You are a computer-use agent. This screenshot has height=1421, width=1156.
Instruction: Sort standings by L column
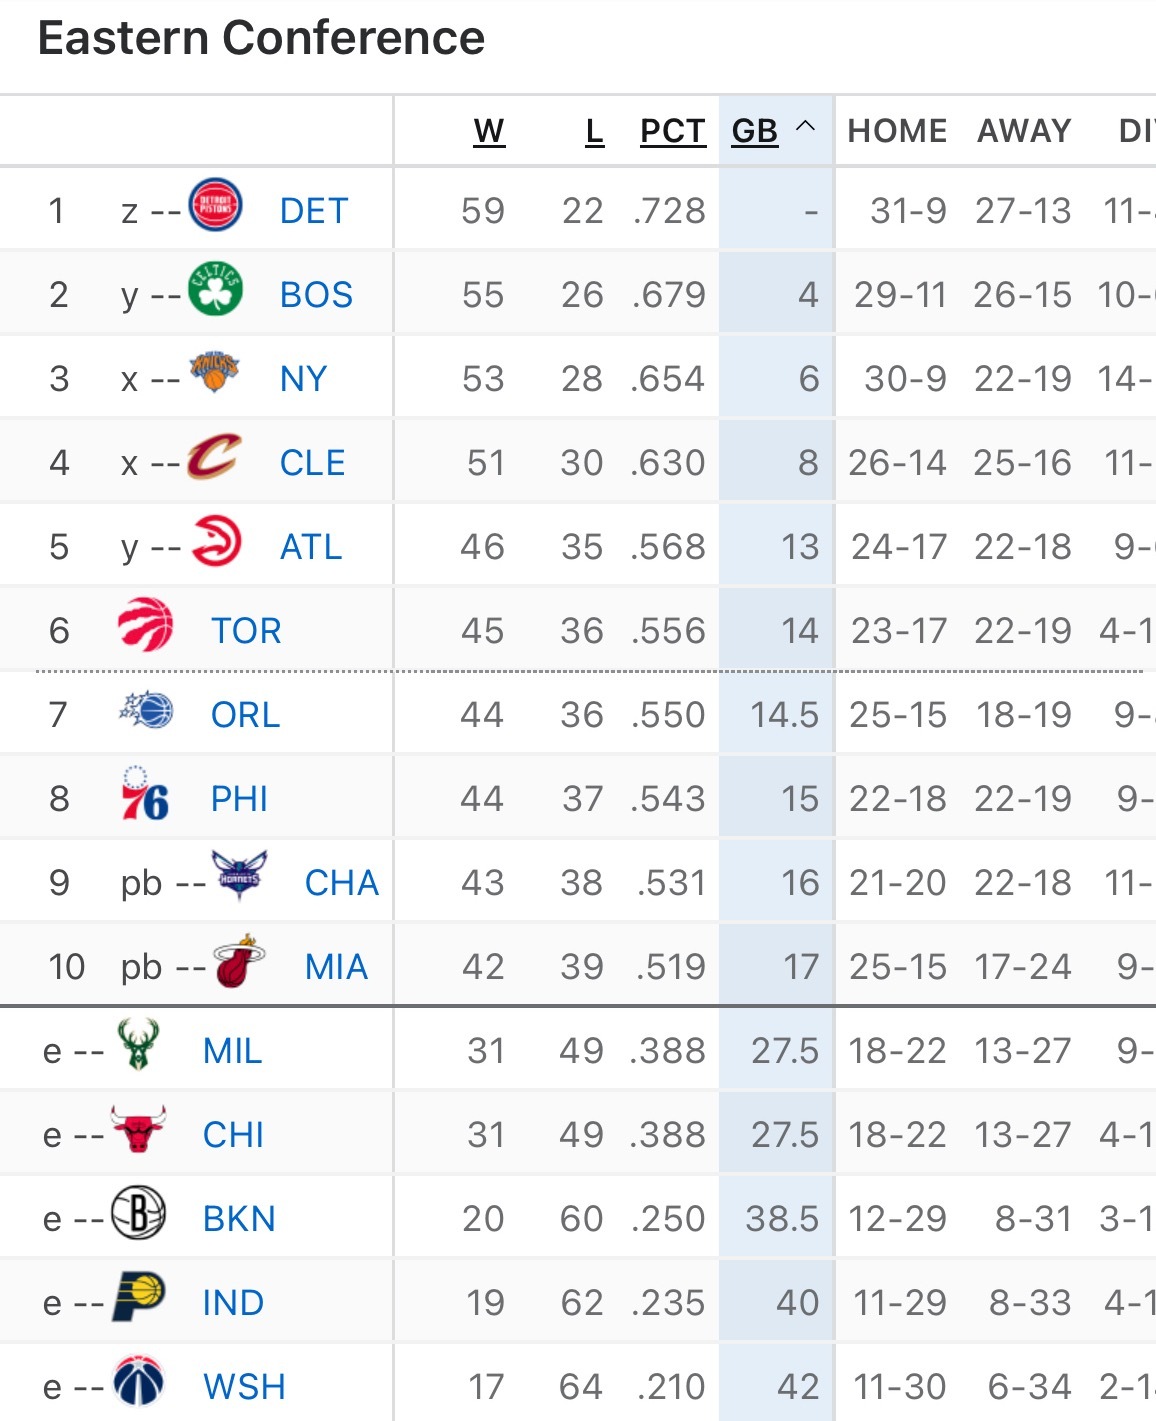[x=594, y=131]
